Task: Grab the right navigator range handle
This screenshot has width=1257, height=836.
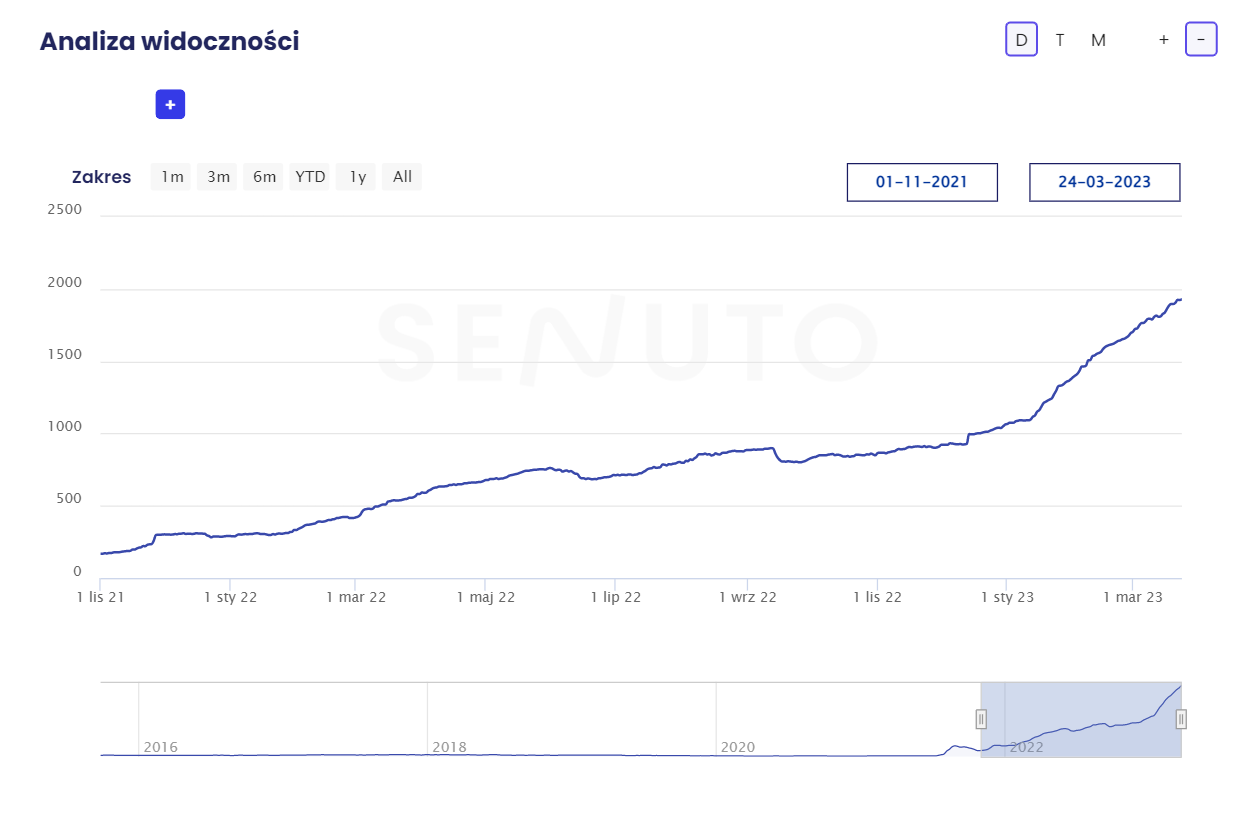Action: pyautogui.click(x=1181, y=719)
